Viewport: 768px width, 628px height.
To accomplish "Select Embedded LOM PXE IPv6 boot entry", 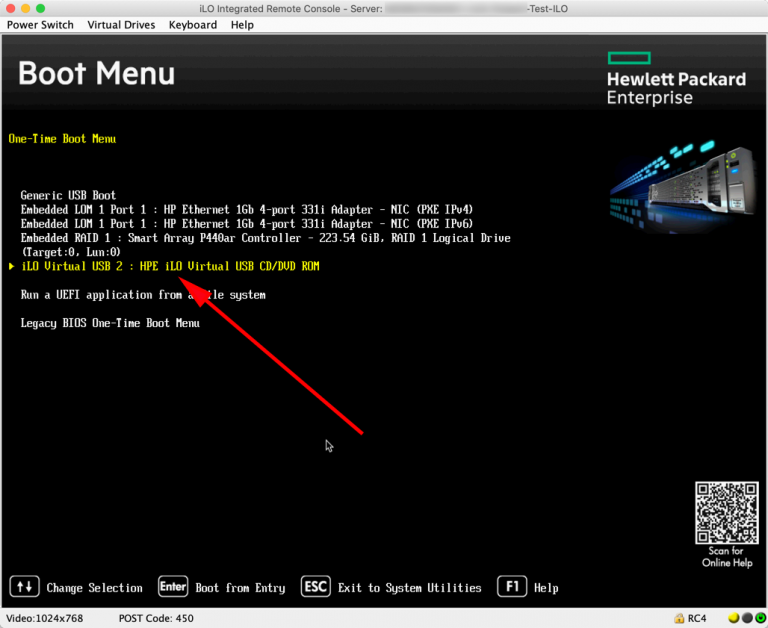I will pos(247,224).
